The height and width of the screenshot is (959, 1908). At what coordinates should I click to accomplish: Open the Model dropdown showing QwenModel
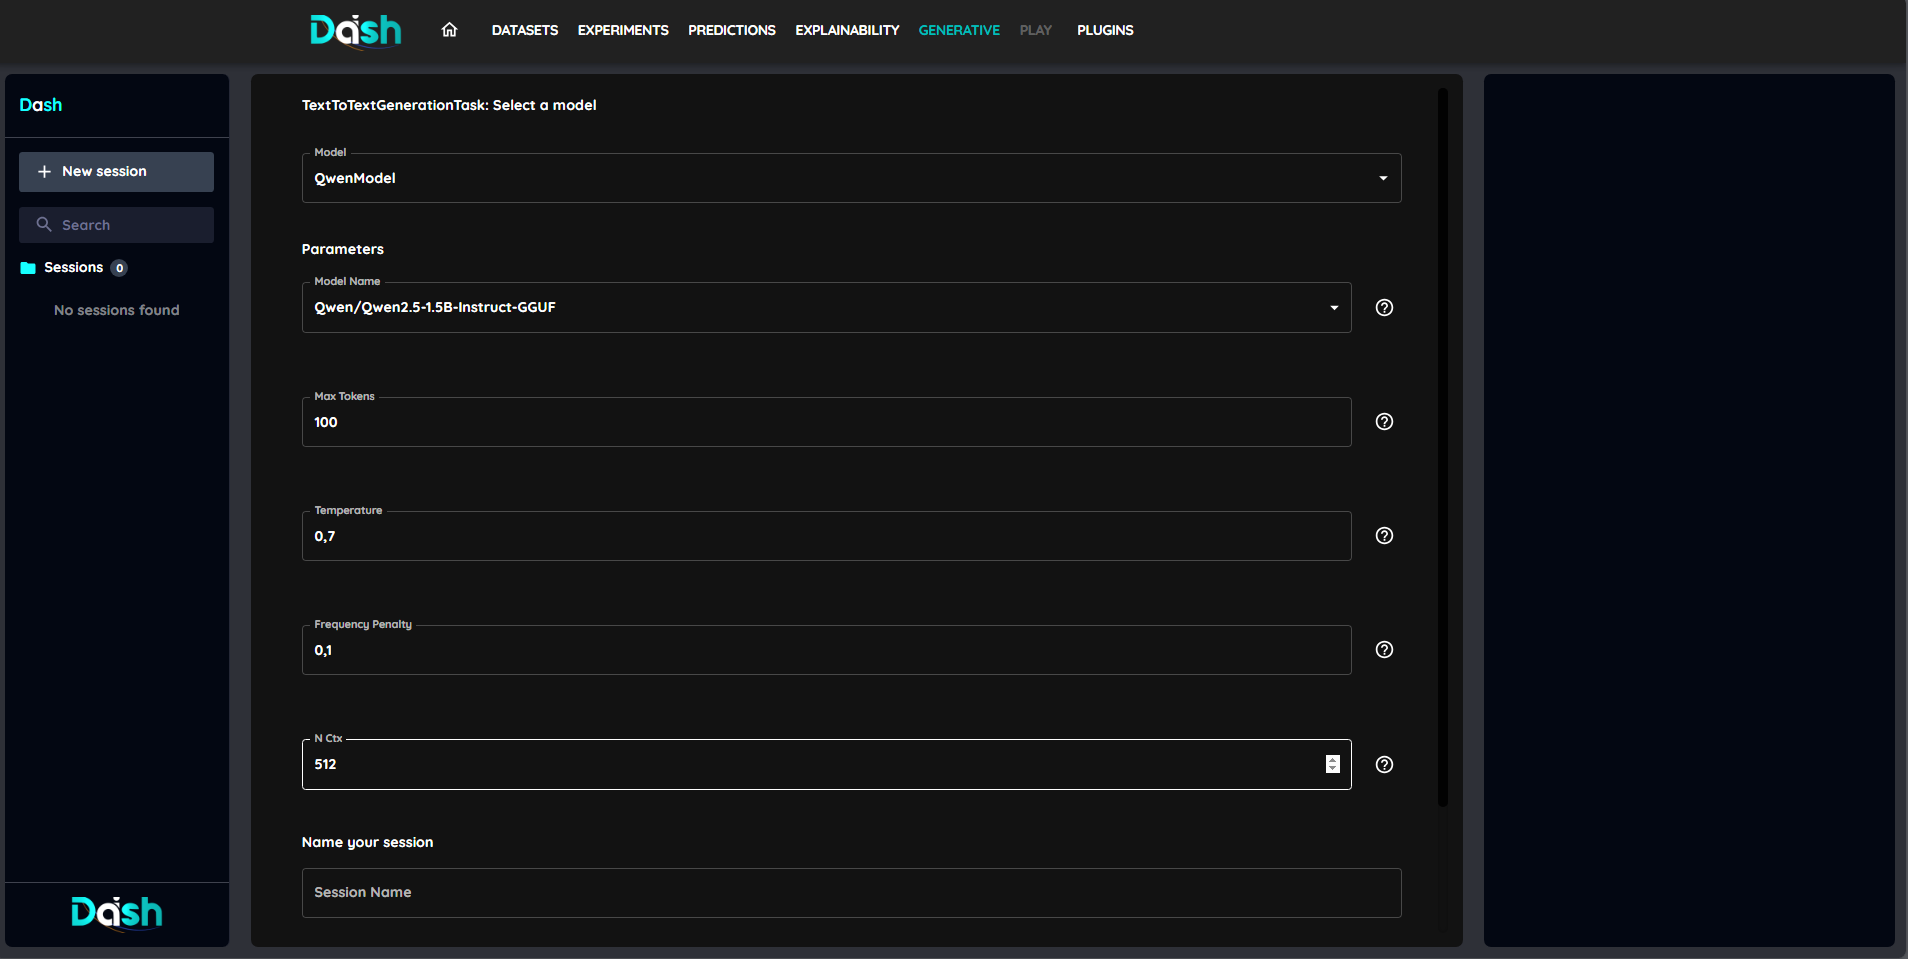point(851,178)
